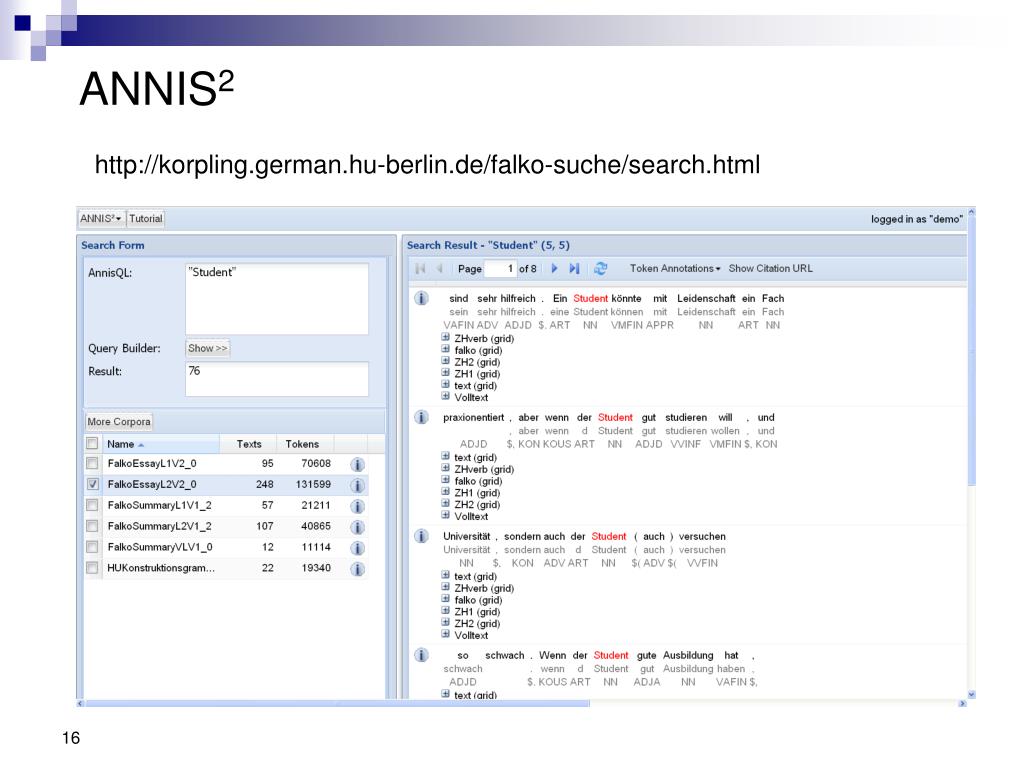Expand falko (grid) in third result
The image size is (1024, 768).
(445, 599)
